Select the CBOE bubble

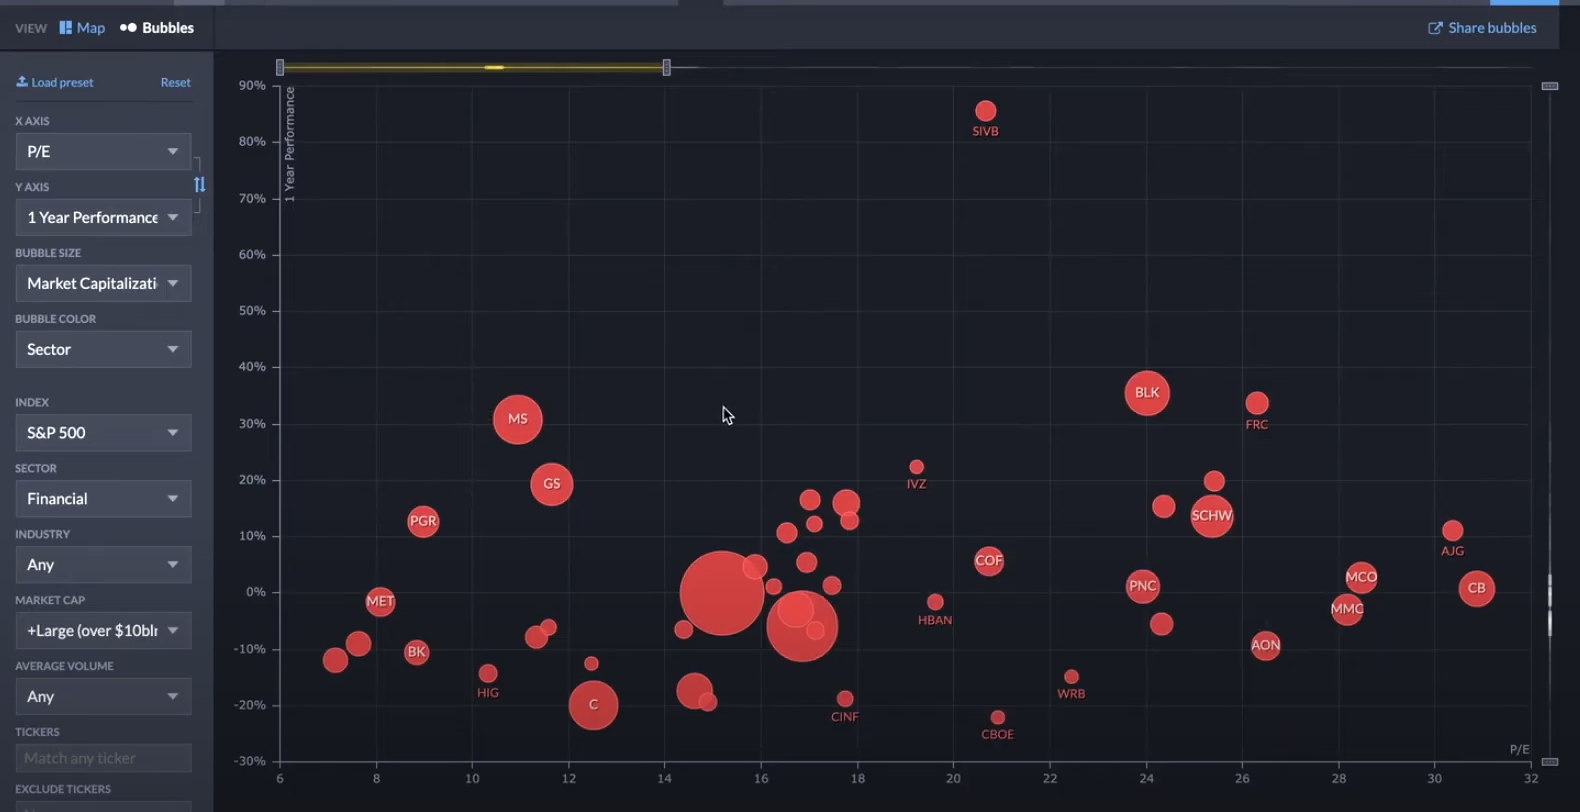[997, 718]
